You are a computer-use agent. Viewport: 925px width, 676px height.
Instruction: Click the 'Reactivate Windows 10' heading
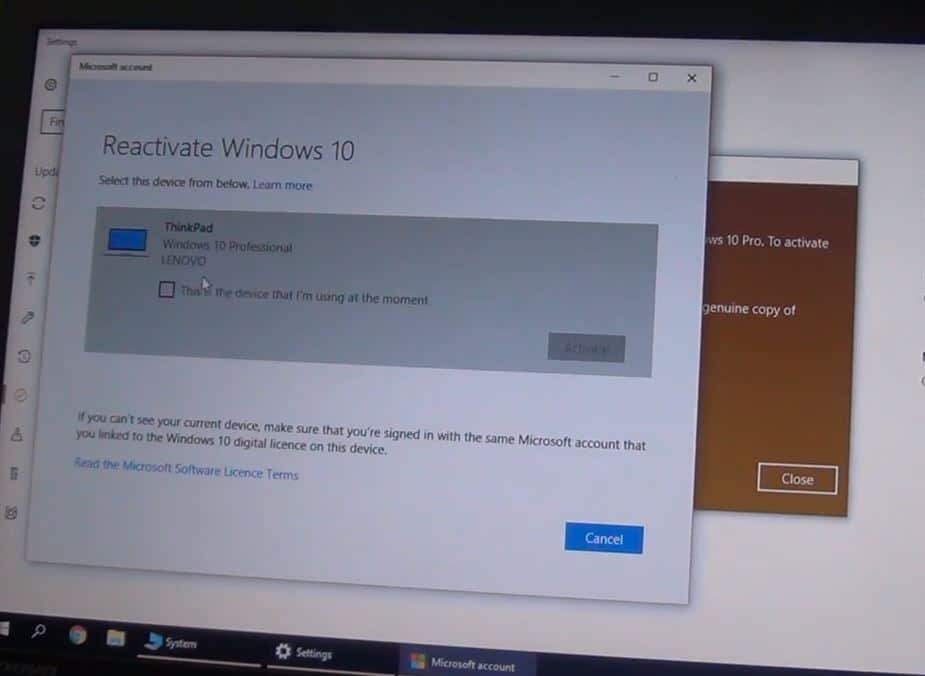click(x=228, y=148)
